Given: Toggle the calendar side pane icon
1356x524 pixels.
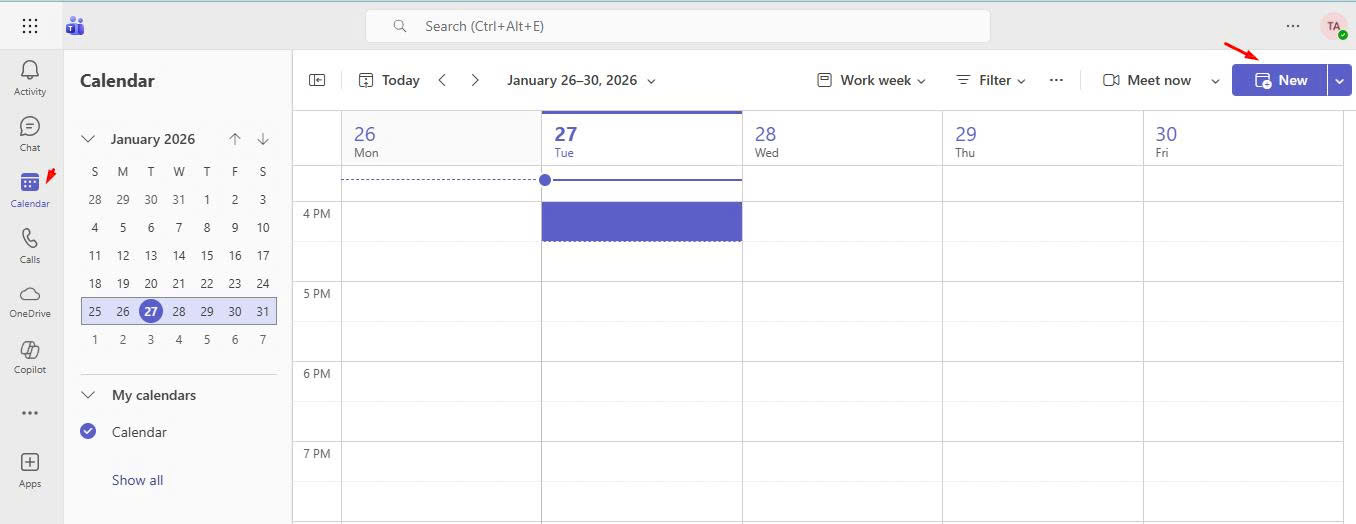Looking at the screenshot, I should [x=317, y=80].
